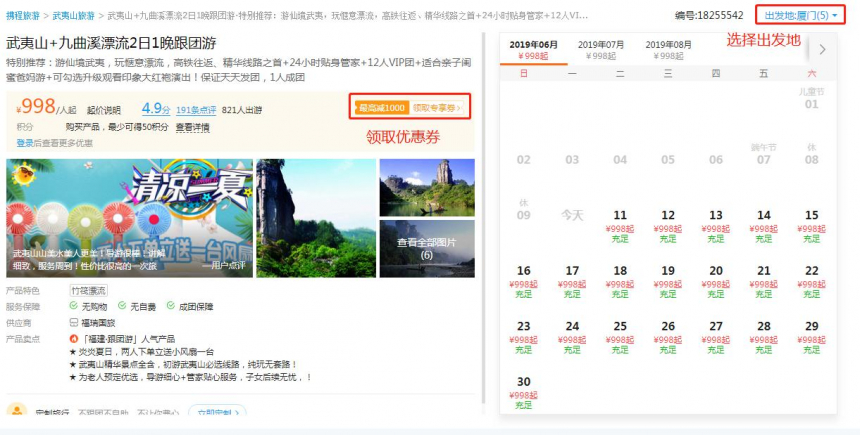Pick June 19 departure date
This screenshot has width=860, height=435.
click(668, 281)
